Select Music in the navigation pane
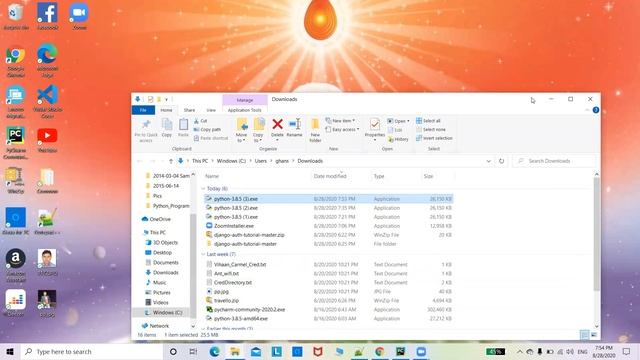 (159, 282)
